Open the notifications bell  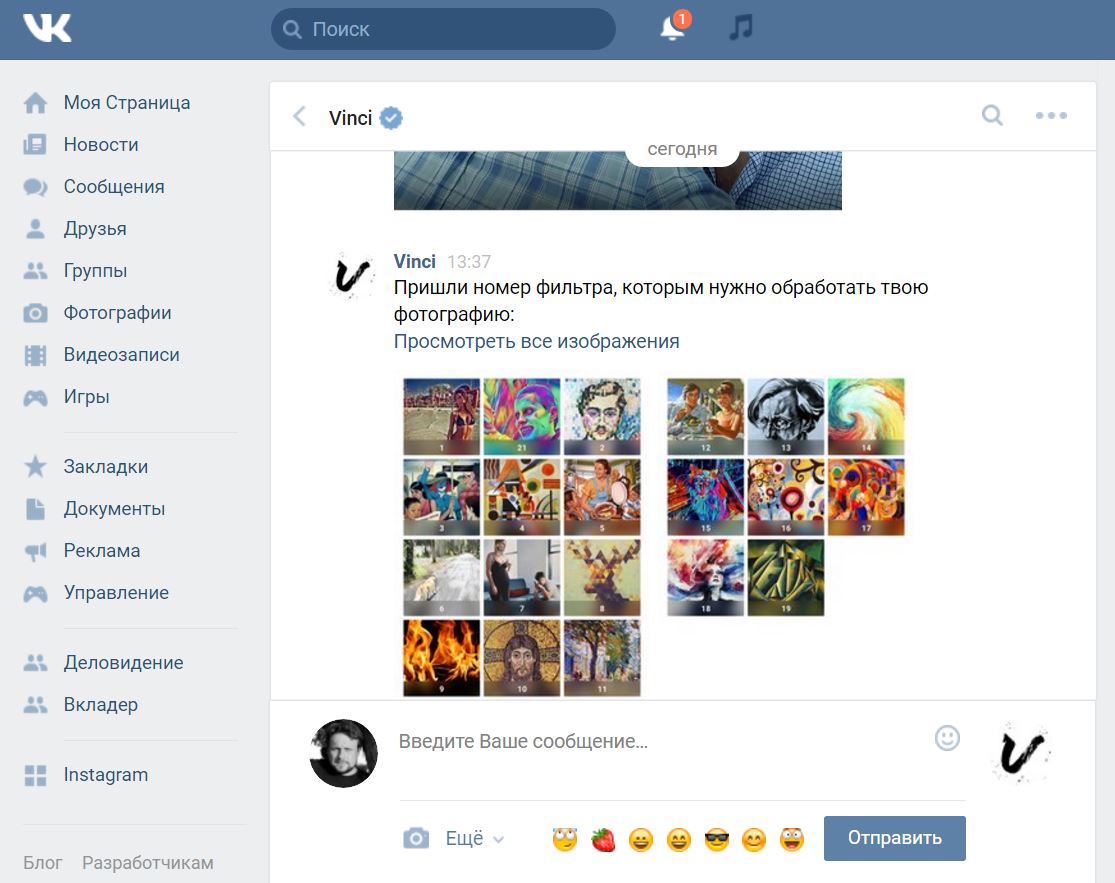point(673,28)
